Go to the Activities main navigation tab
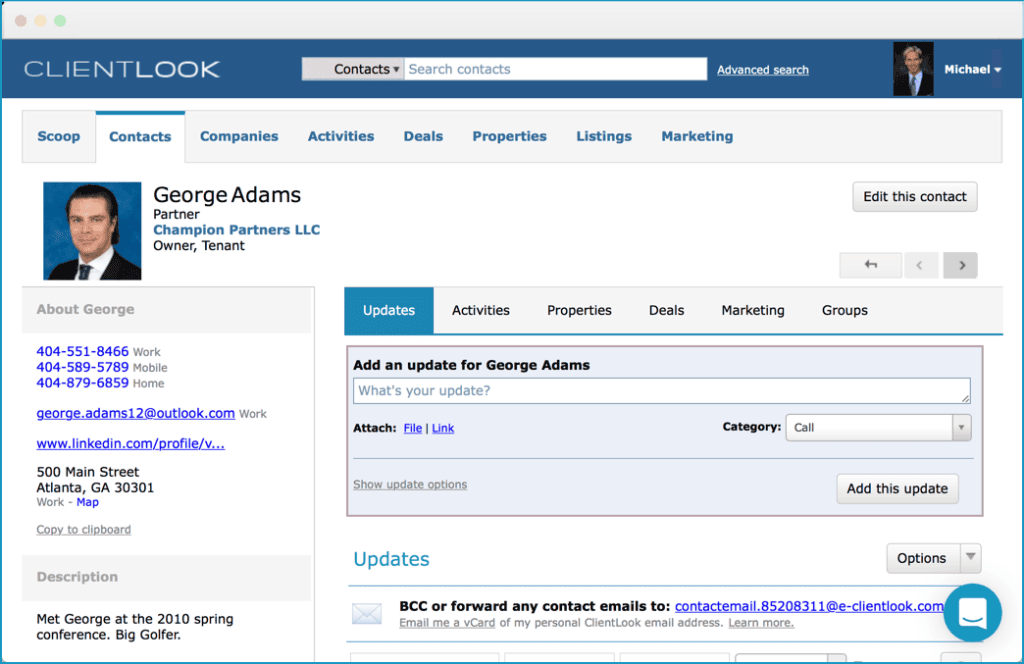The height and width of the screenshot is (664, 1024). [341, 136]
